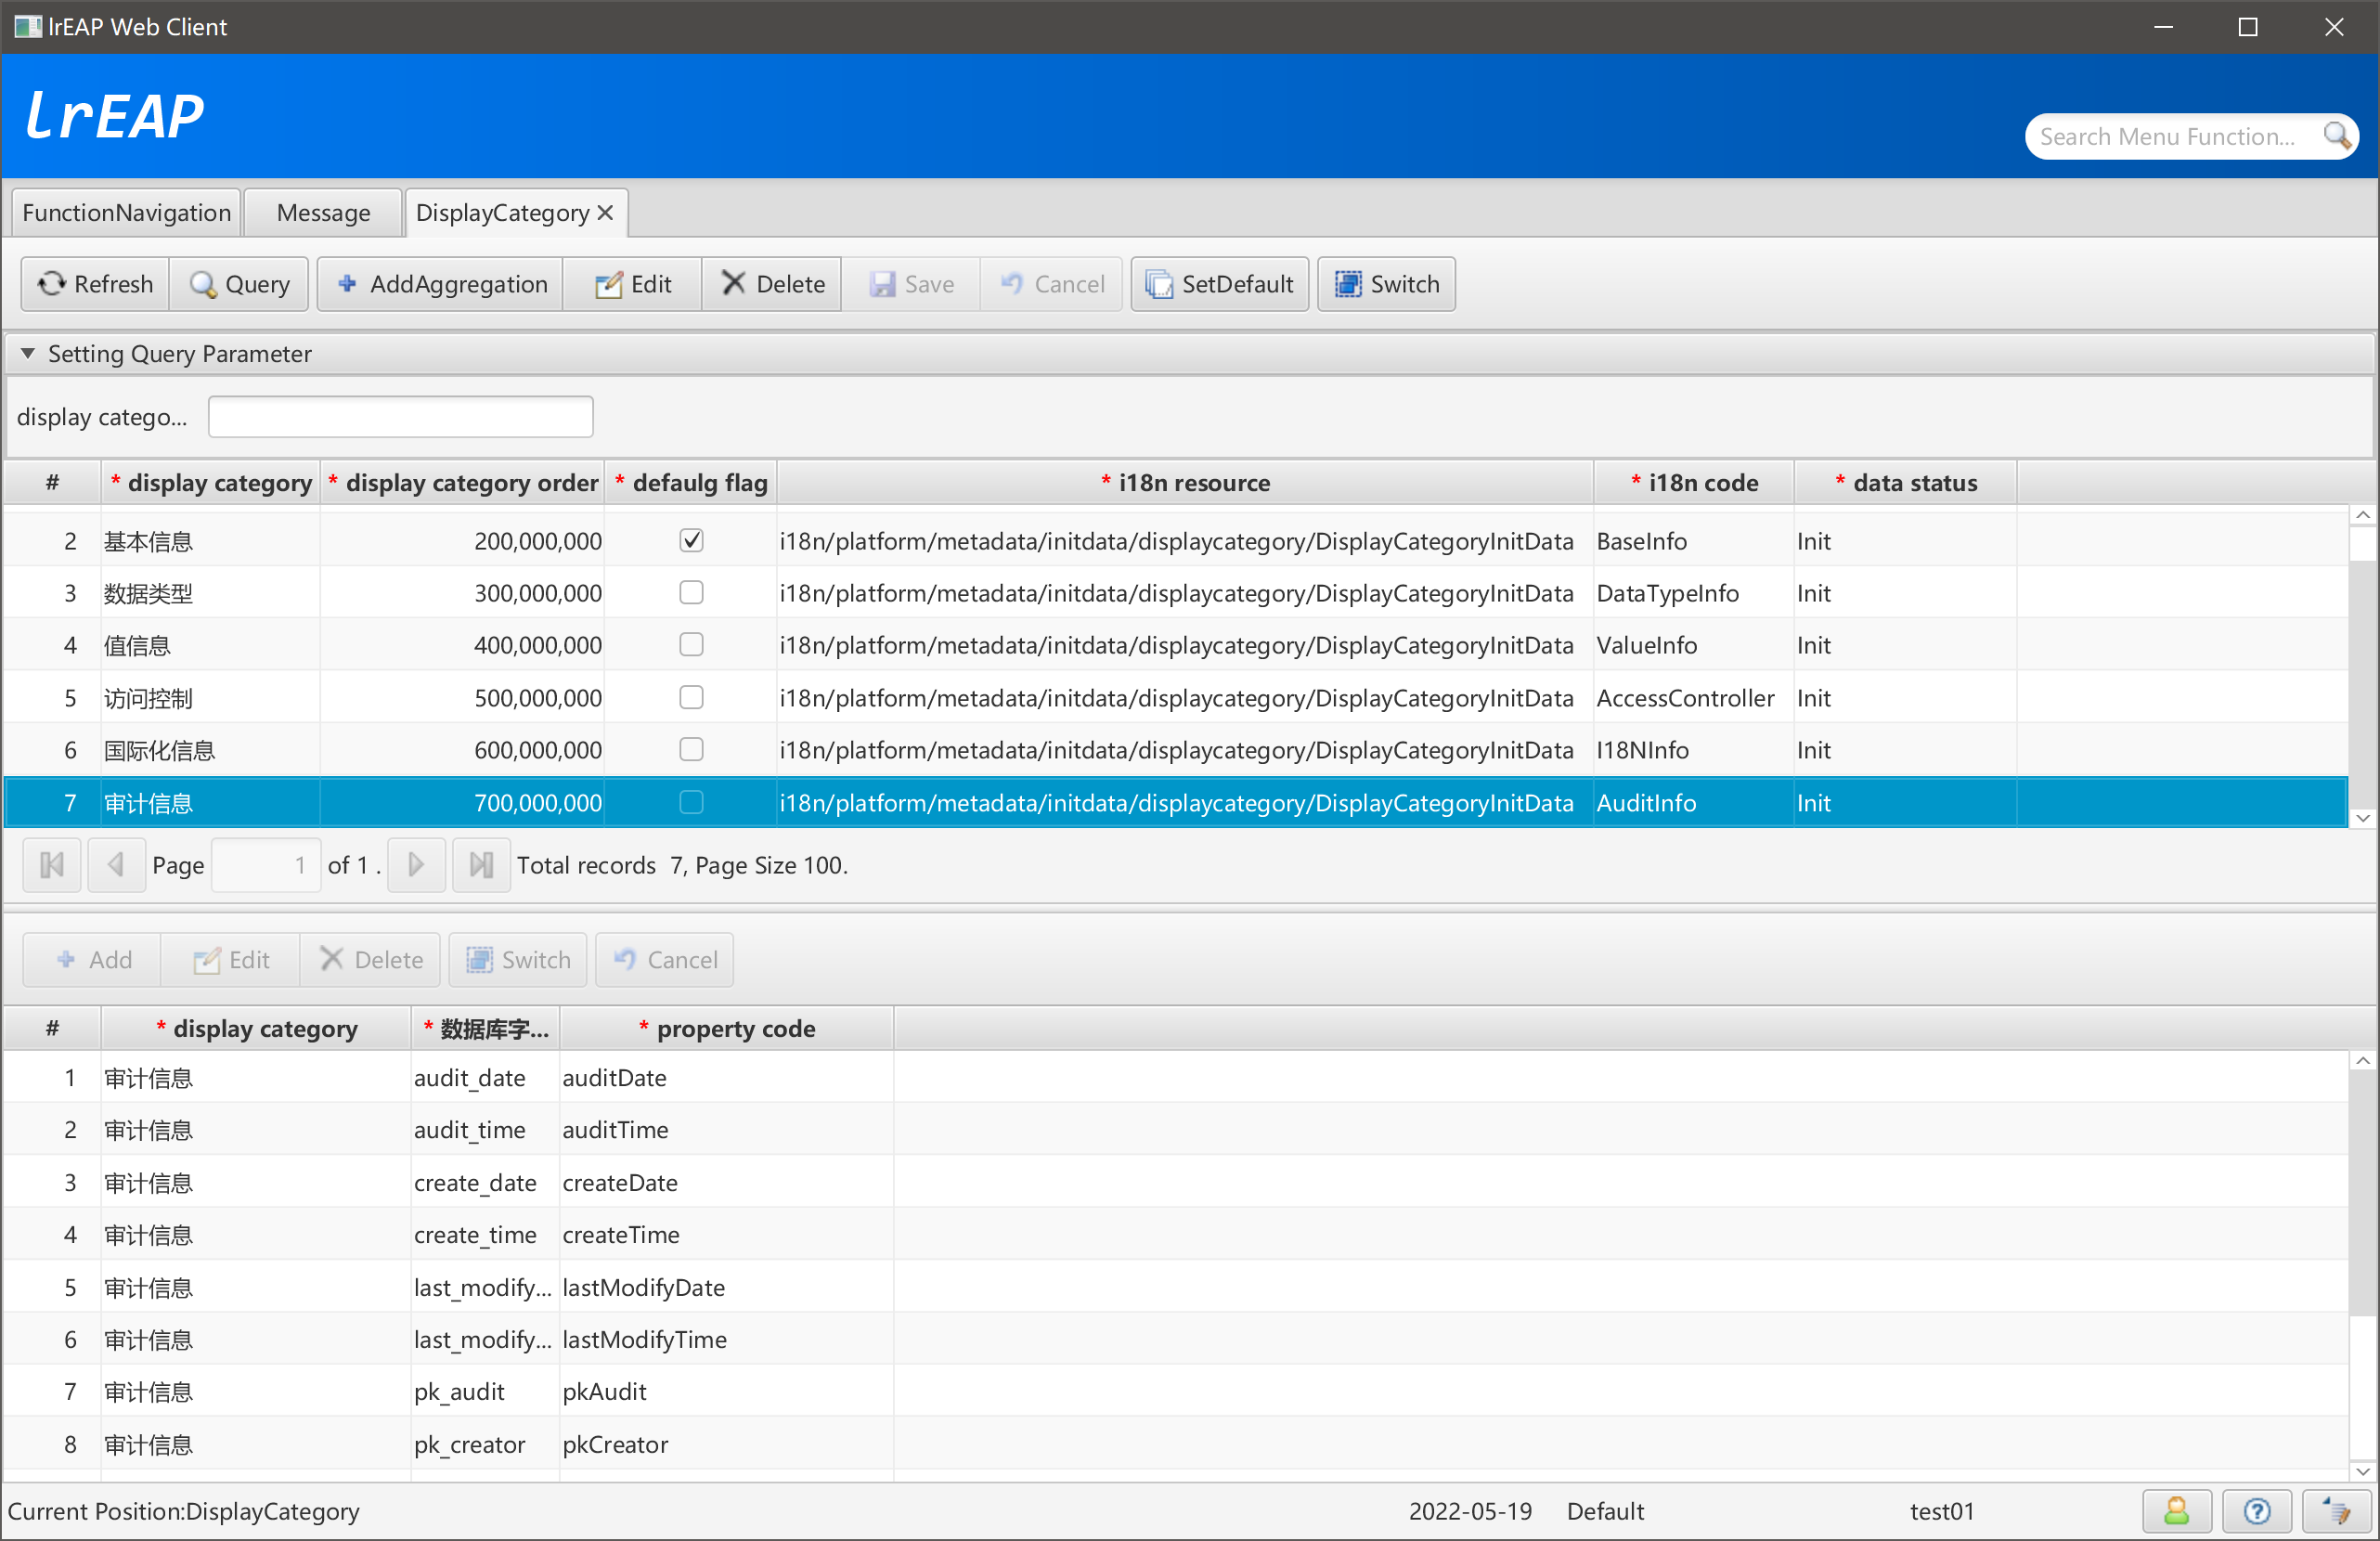Sort by data status column header
2380x1541 pixels.
1905,483
